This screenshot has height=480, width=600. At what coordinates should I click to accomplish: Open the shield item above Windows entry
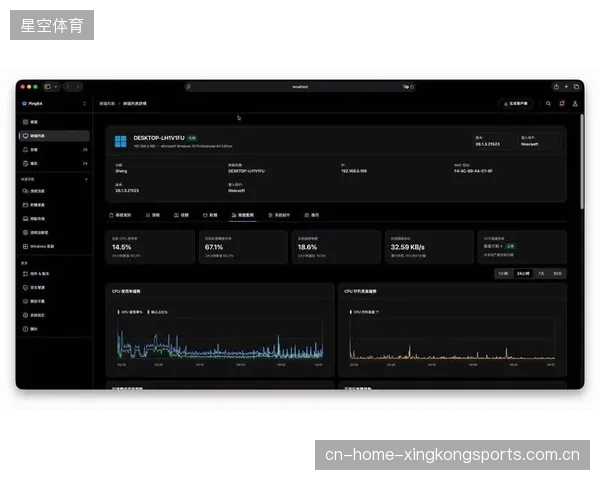54,232
